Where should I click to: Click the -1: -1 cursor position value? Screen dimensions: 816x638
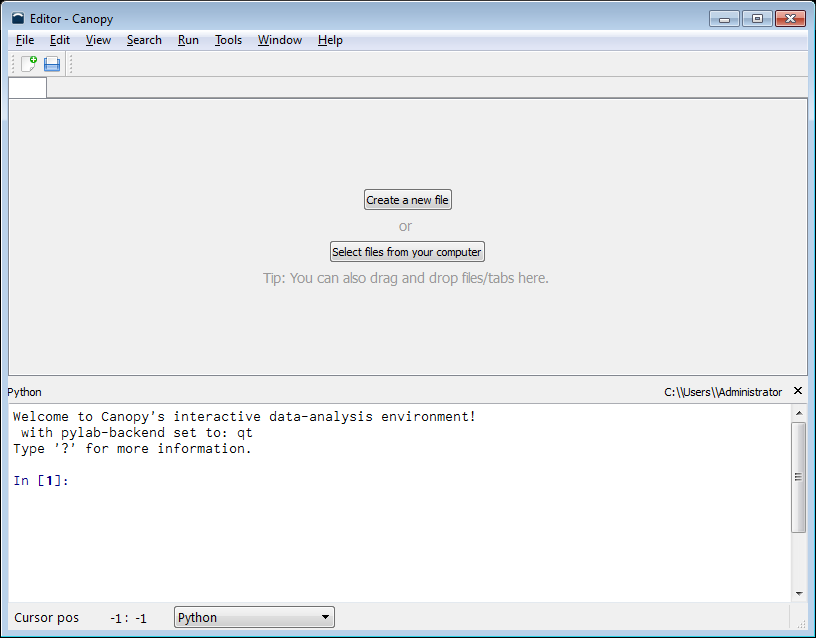click(128, 618)
